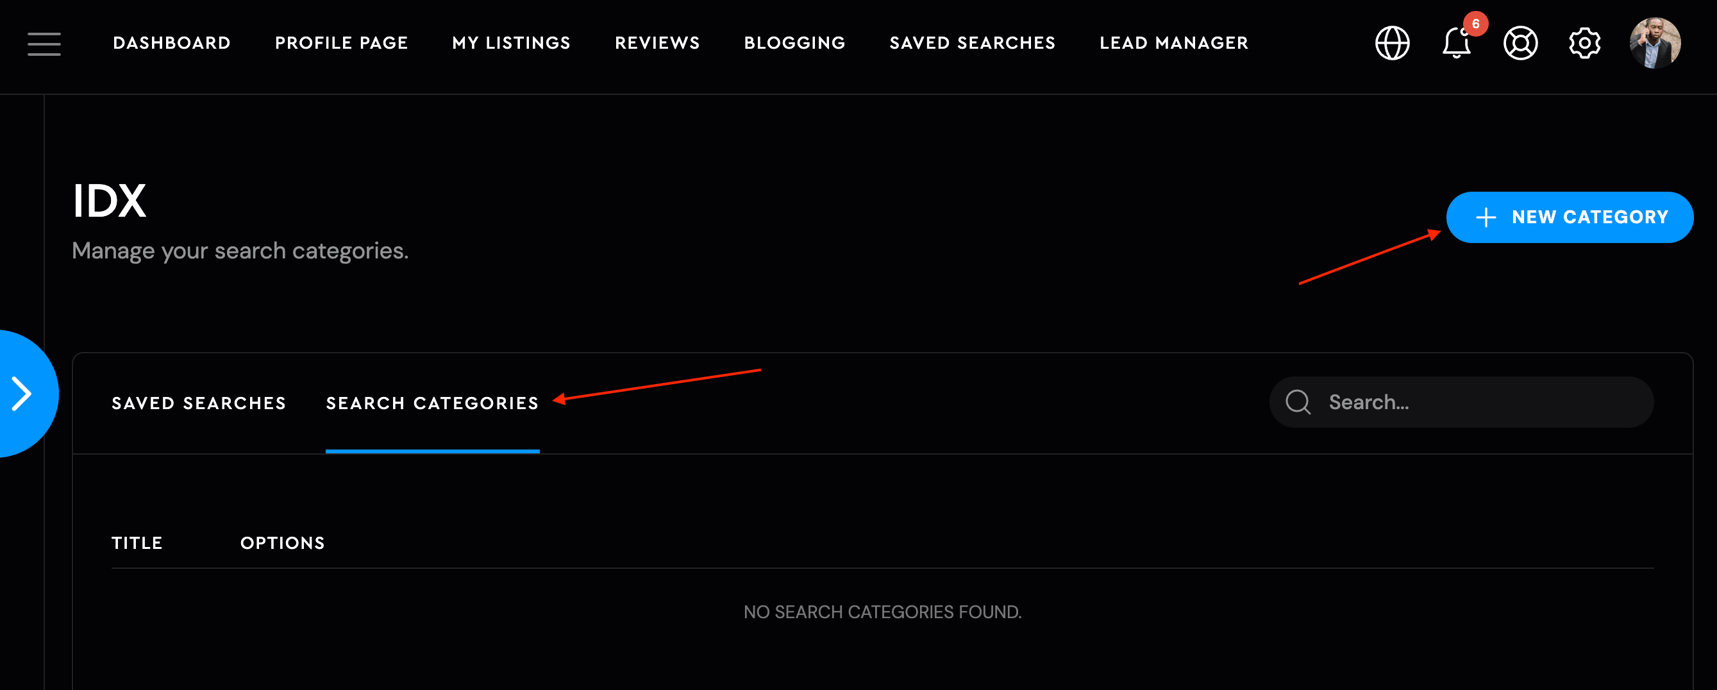Click the Title column header

[x=137, y=543]
